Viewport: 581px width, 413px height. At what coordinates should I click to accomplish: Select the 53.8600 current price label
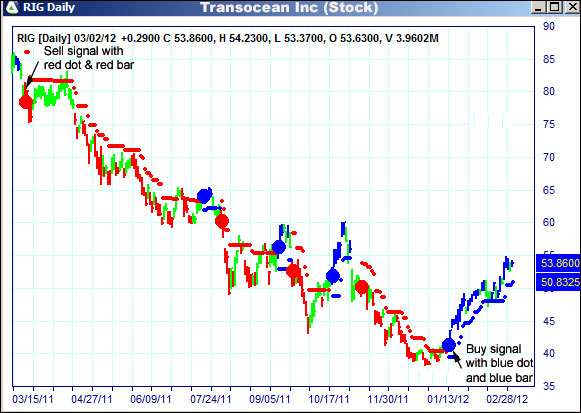tap(558, 263)
